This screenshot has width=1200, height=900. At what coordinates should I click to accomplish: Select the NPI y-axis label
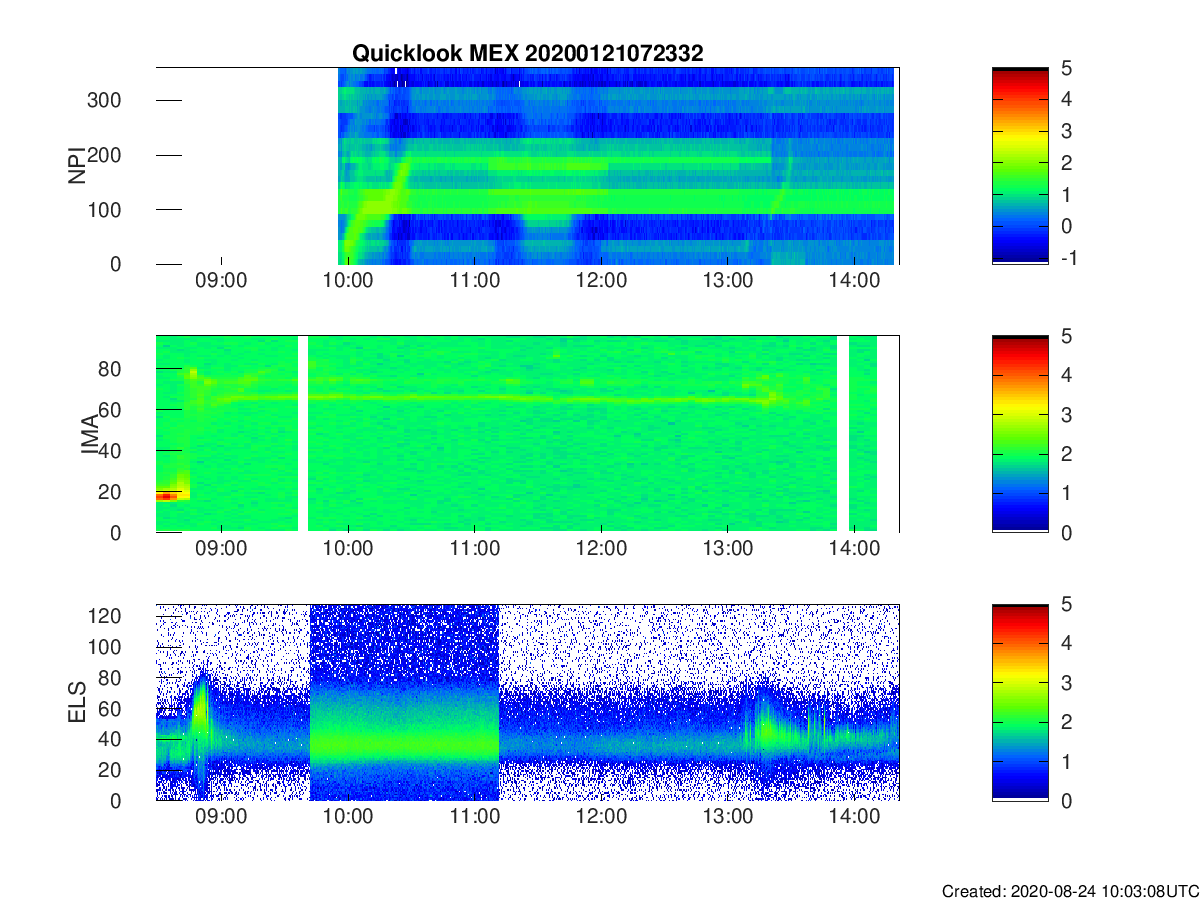pyautogui.click(x=76, y=166)
